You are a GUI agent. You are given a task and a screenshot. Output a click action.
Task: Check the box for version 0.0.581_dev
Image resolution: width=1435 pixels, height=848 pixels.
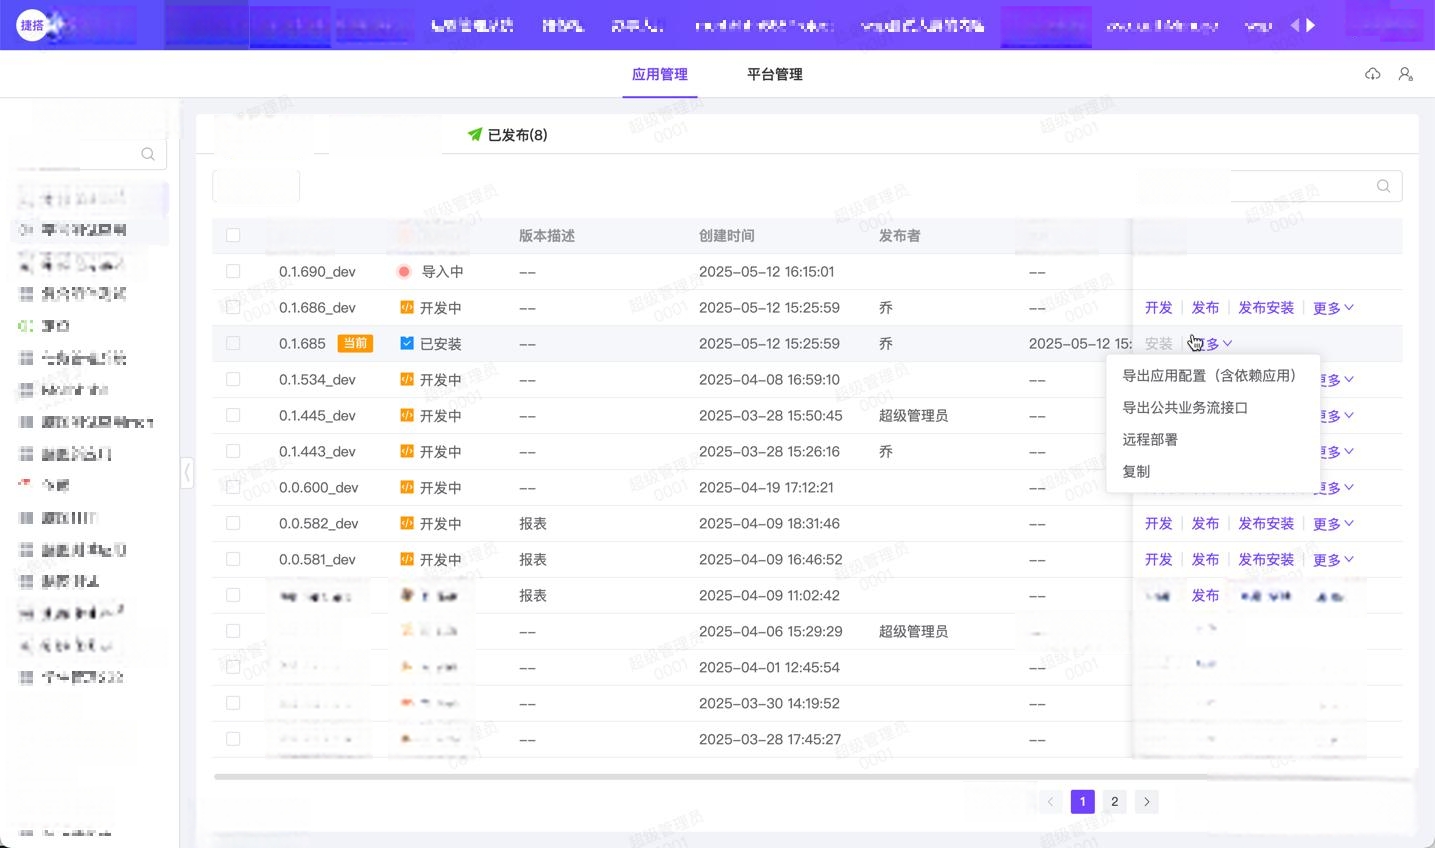click(x=233, y=559)
